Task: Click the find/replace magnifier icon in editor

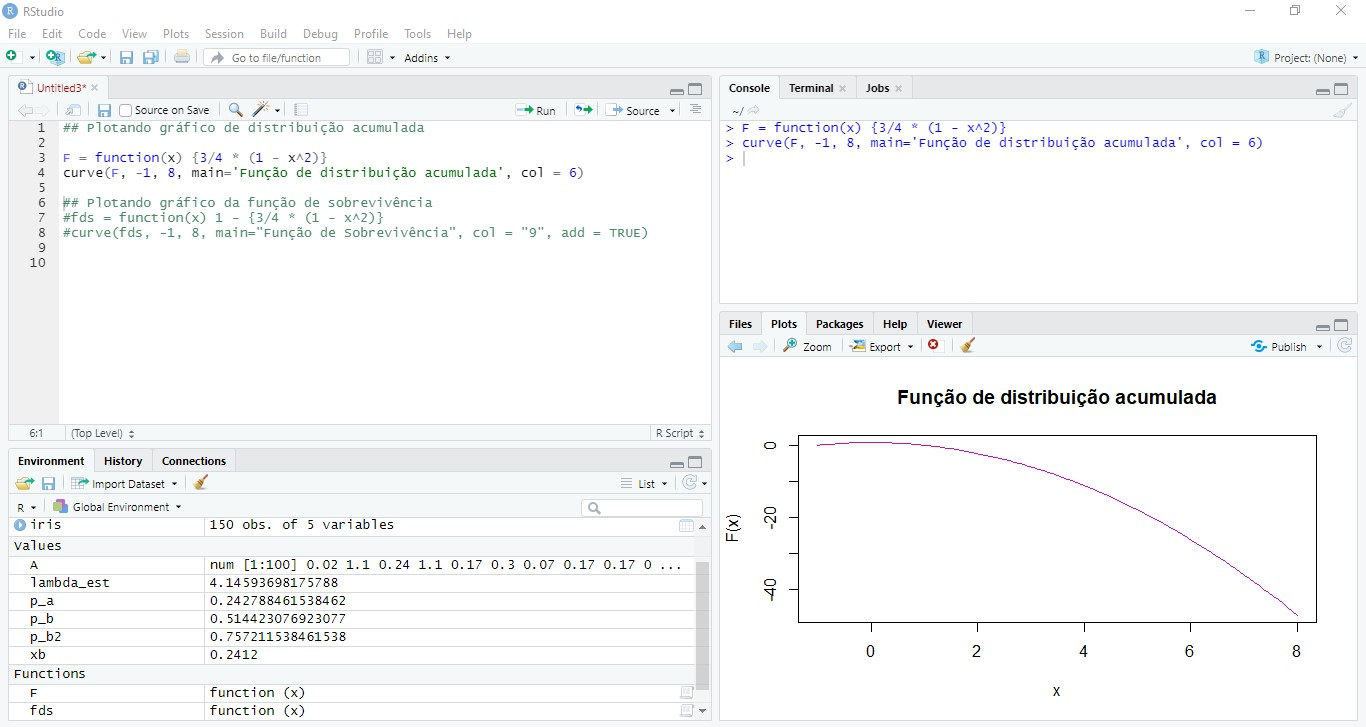Action: pos(235,110)
